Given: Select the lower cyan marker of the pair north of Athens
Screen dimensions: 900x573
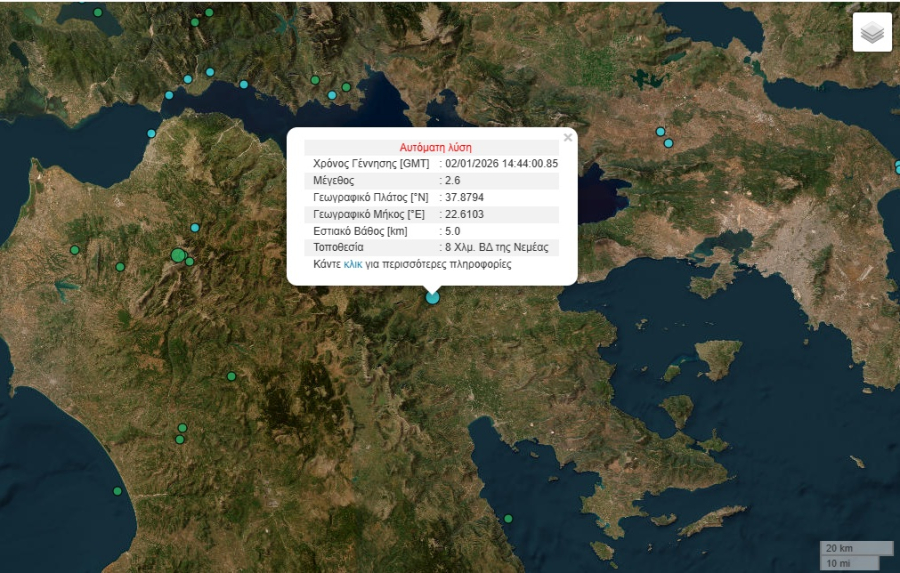Looking at the screenshot, I should [668, 143].
